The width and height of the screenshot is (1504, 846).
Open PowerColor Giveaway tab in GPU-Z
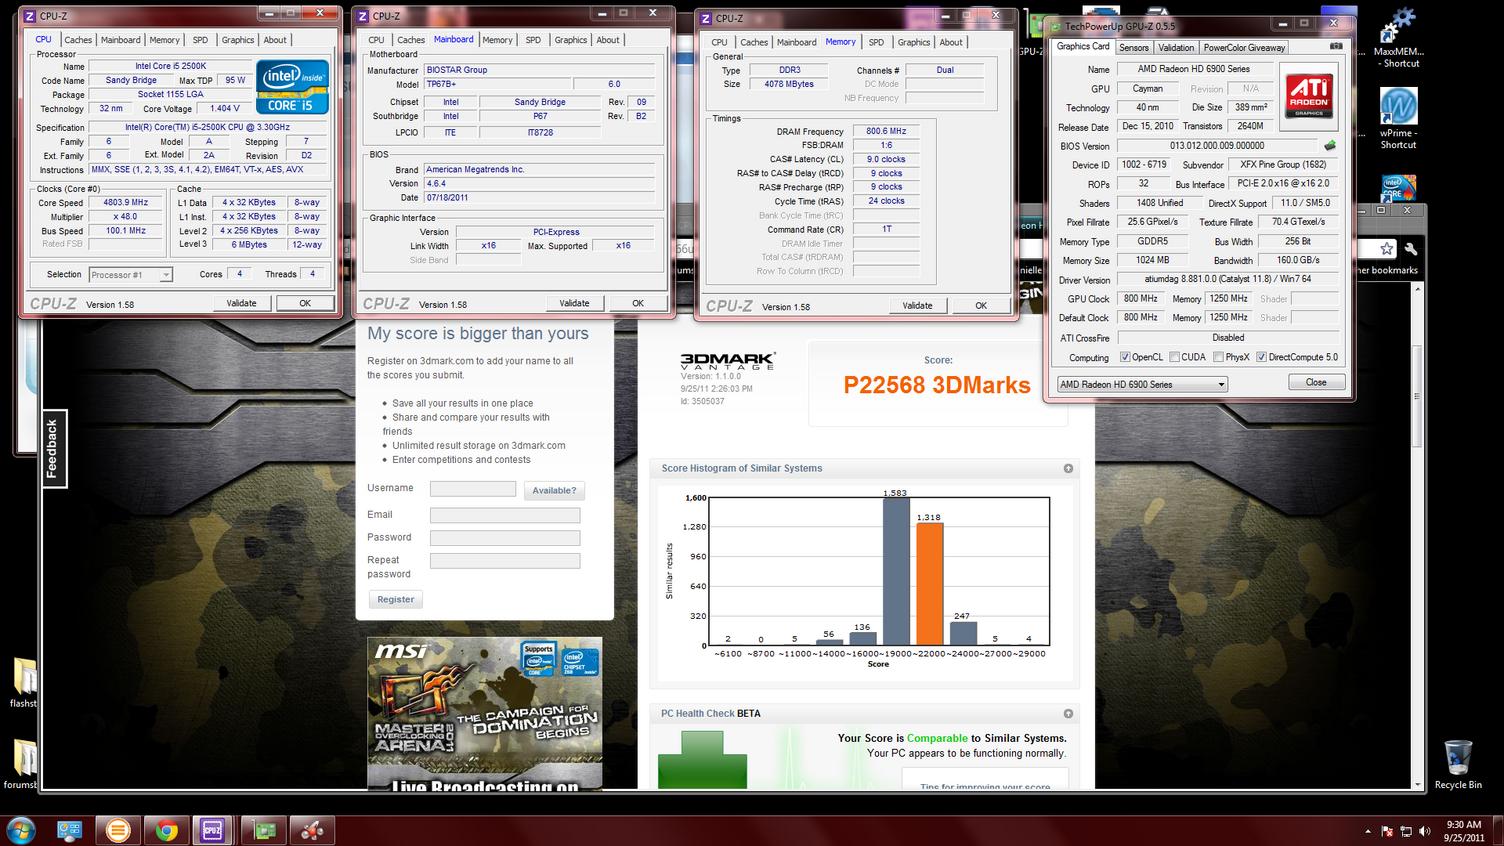[1244, 47]
